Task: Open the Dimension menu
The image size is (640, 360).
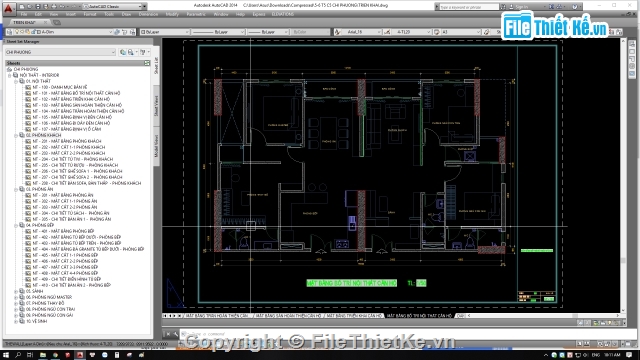Action: [148, 14]
